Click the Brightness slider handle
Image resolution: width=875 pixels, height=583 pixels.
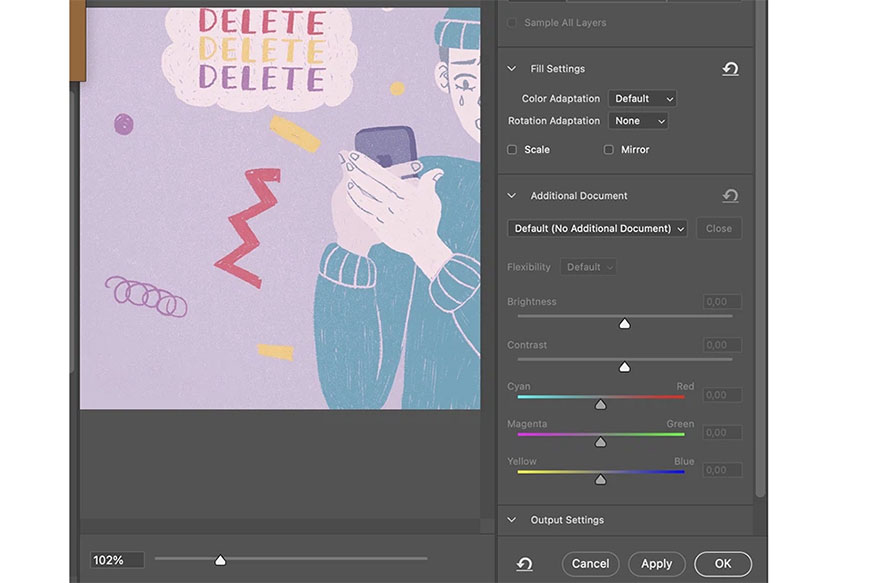[x=624, y=324]
